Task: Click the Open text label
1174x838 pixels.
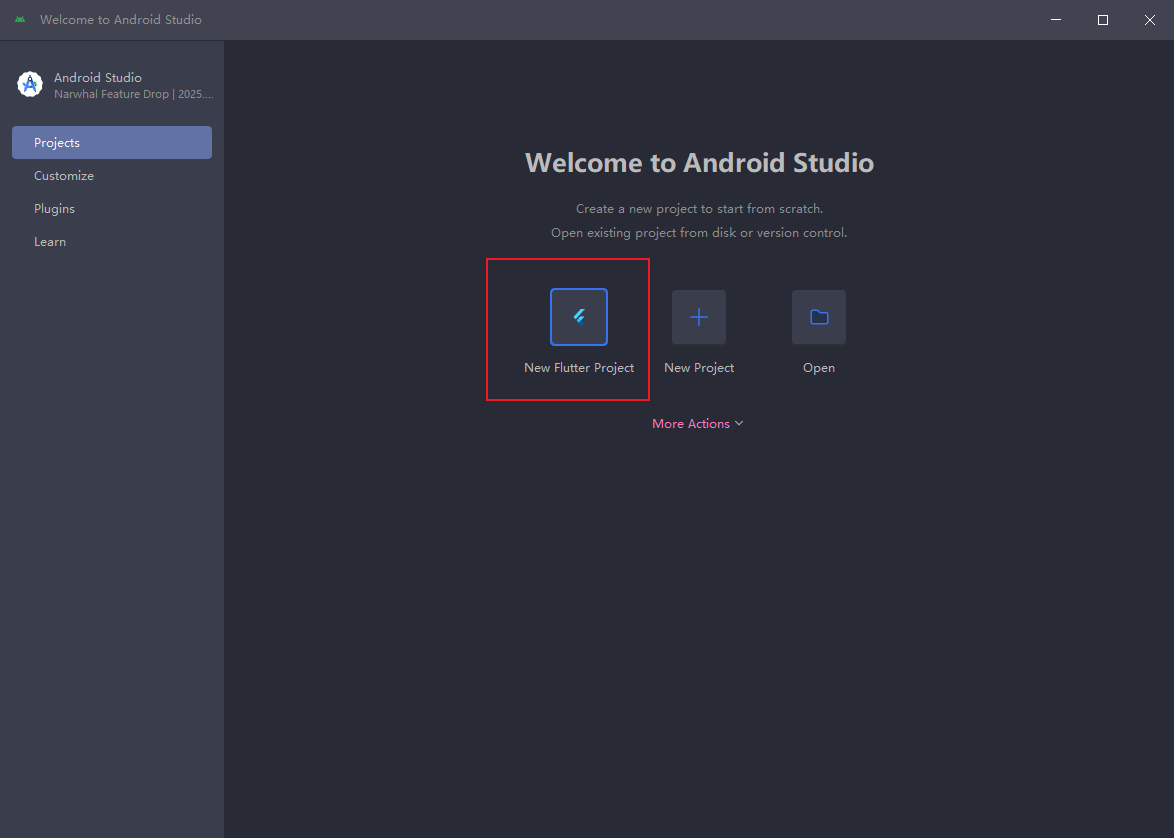Action: (819, 368)
